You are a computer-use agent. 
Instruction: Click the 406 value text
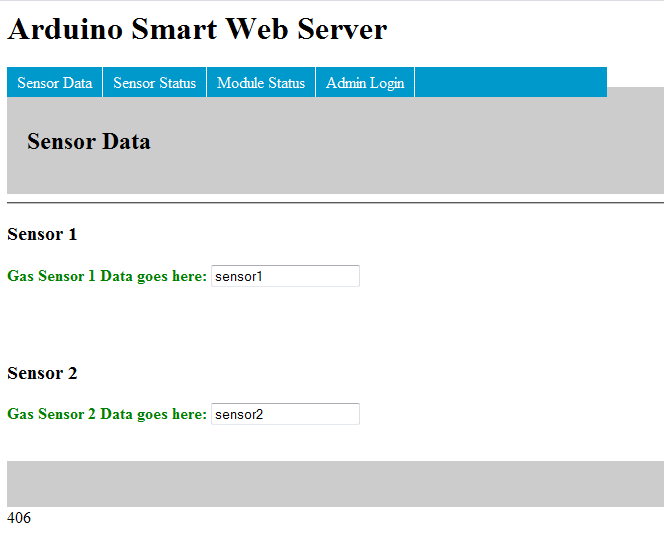pyautogui.click(x=19, y=518)
